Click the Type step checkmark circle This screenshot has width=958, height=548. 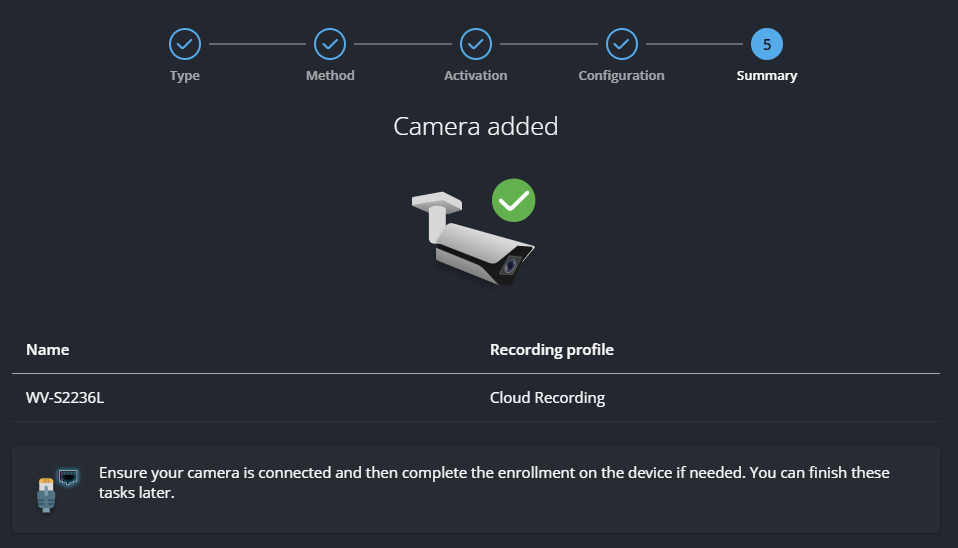tap(185, 44)
